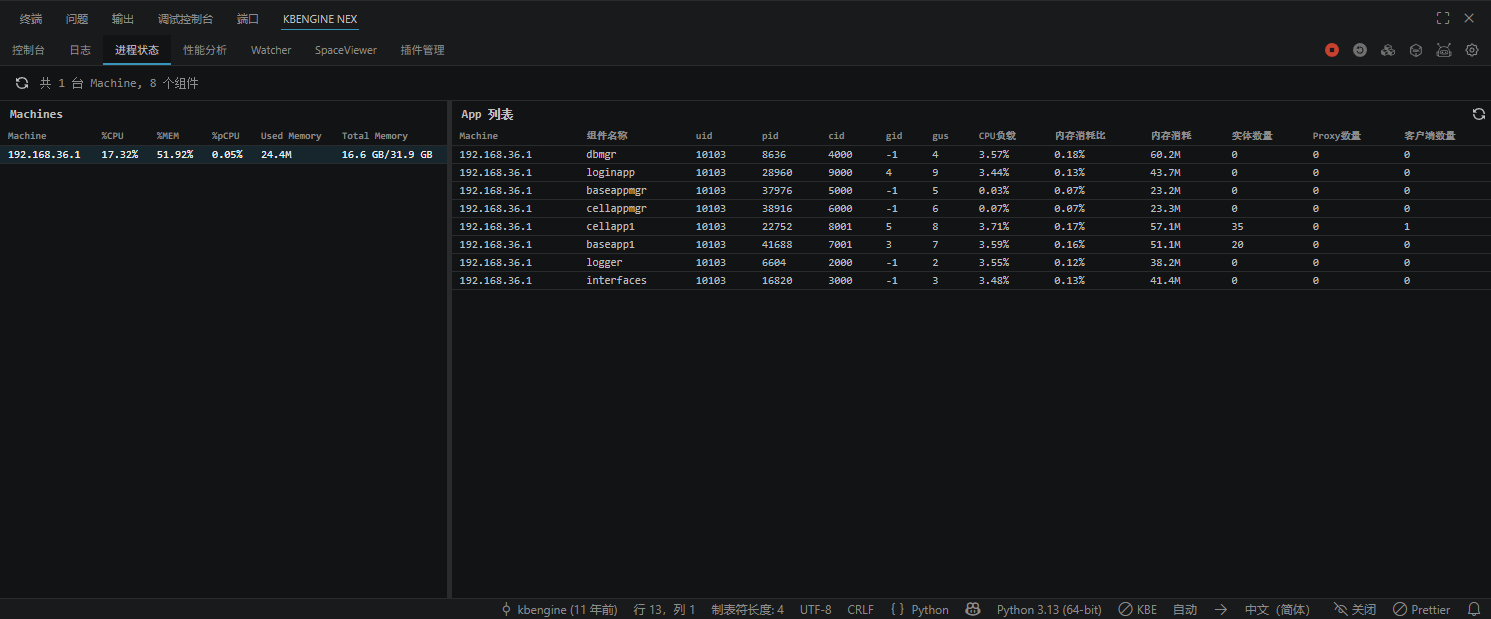Open the Watcher sub-tab
This screenshot has height=619, width=1491.
point(271,50)
